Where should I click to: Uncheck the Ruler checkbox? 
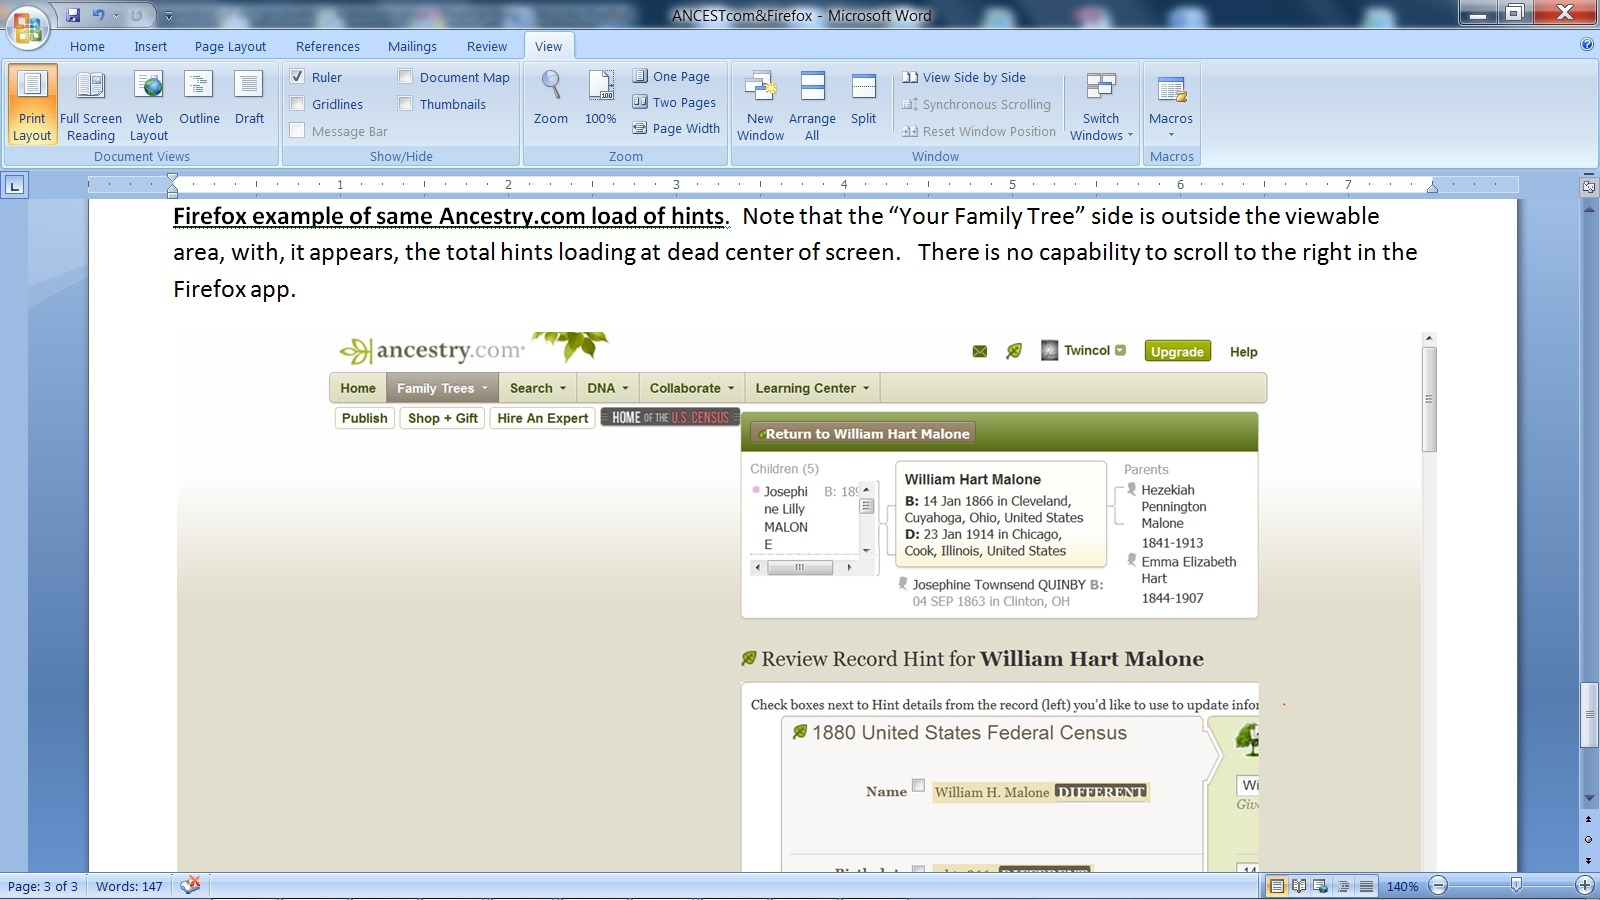(297, 77)
